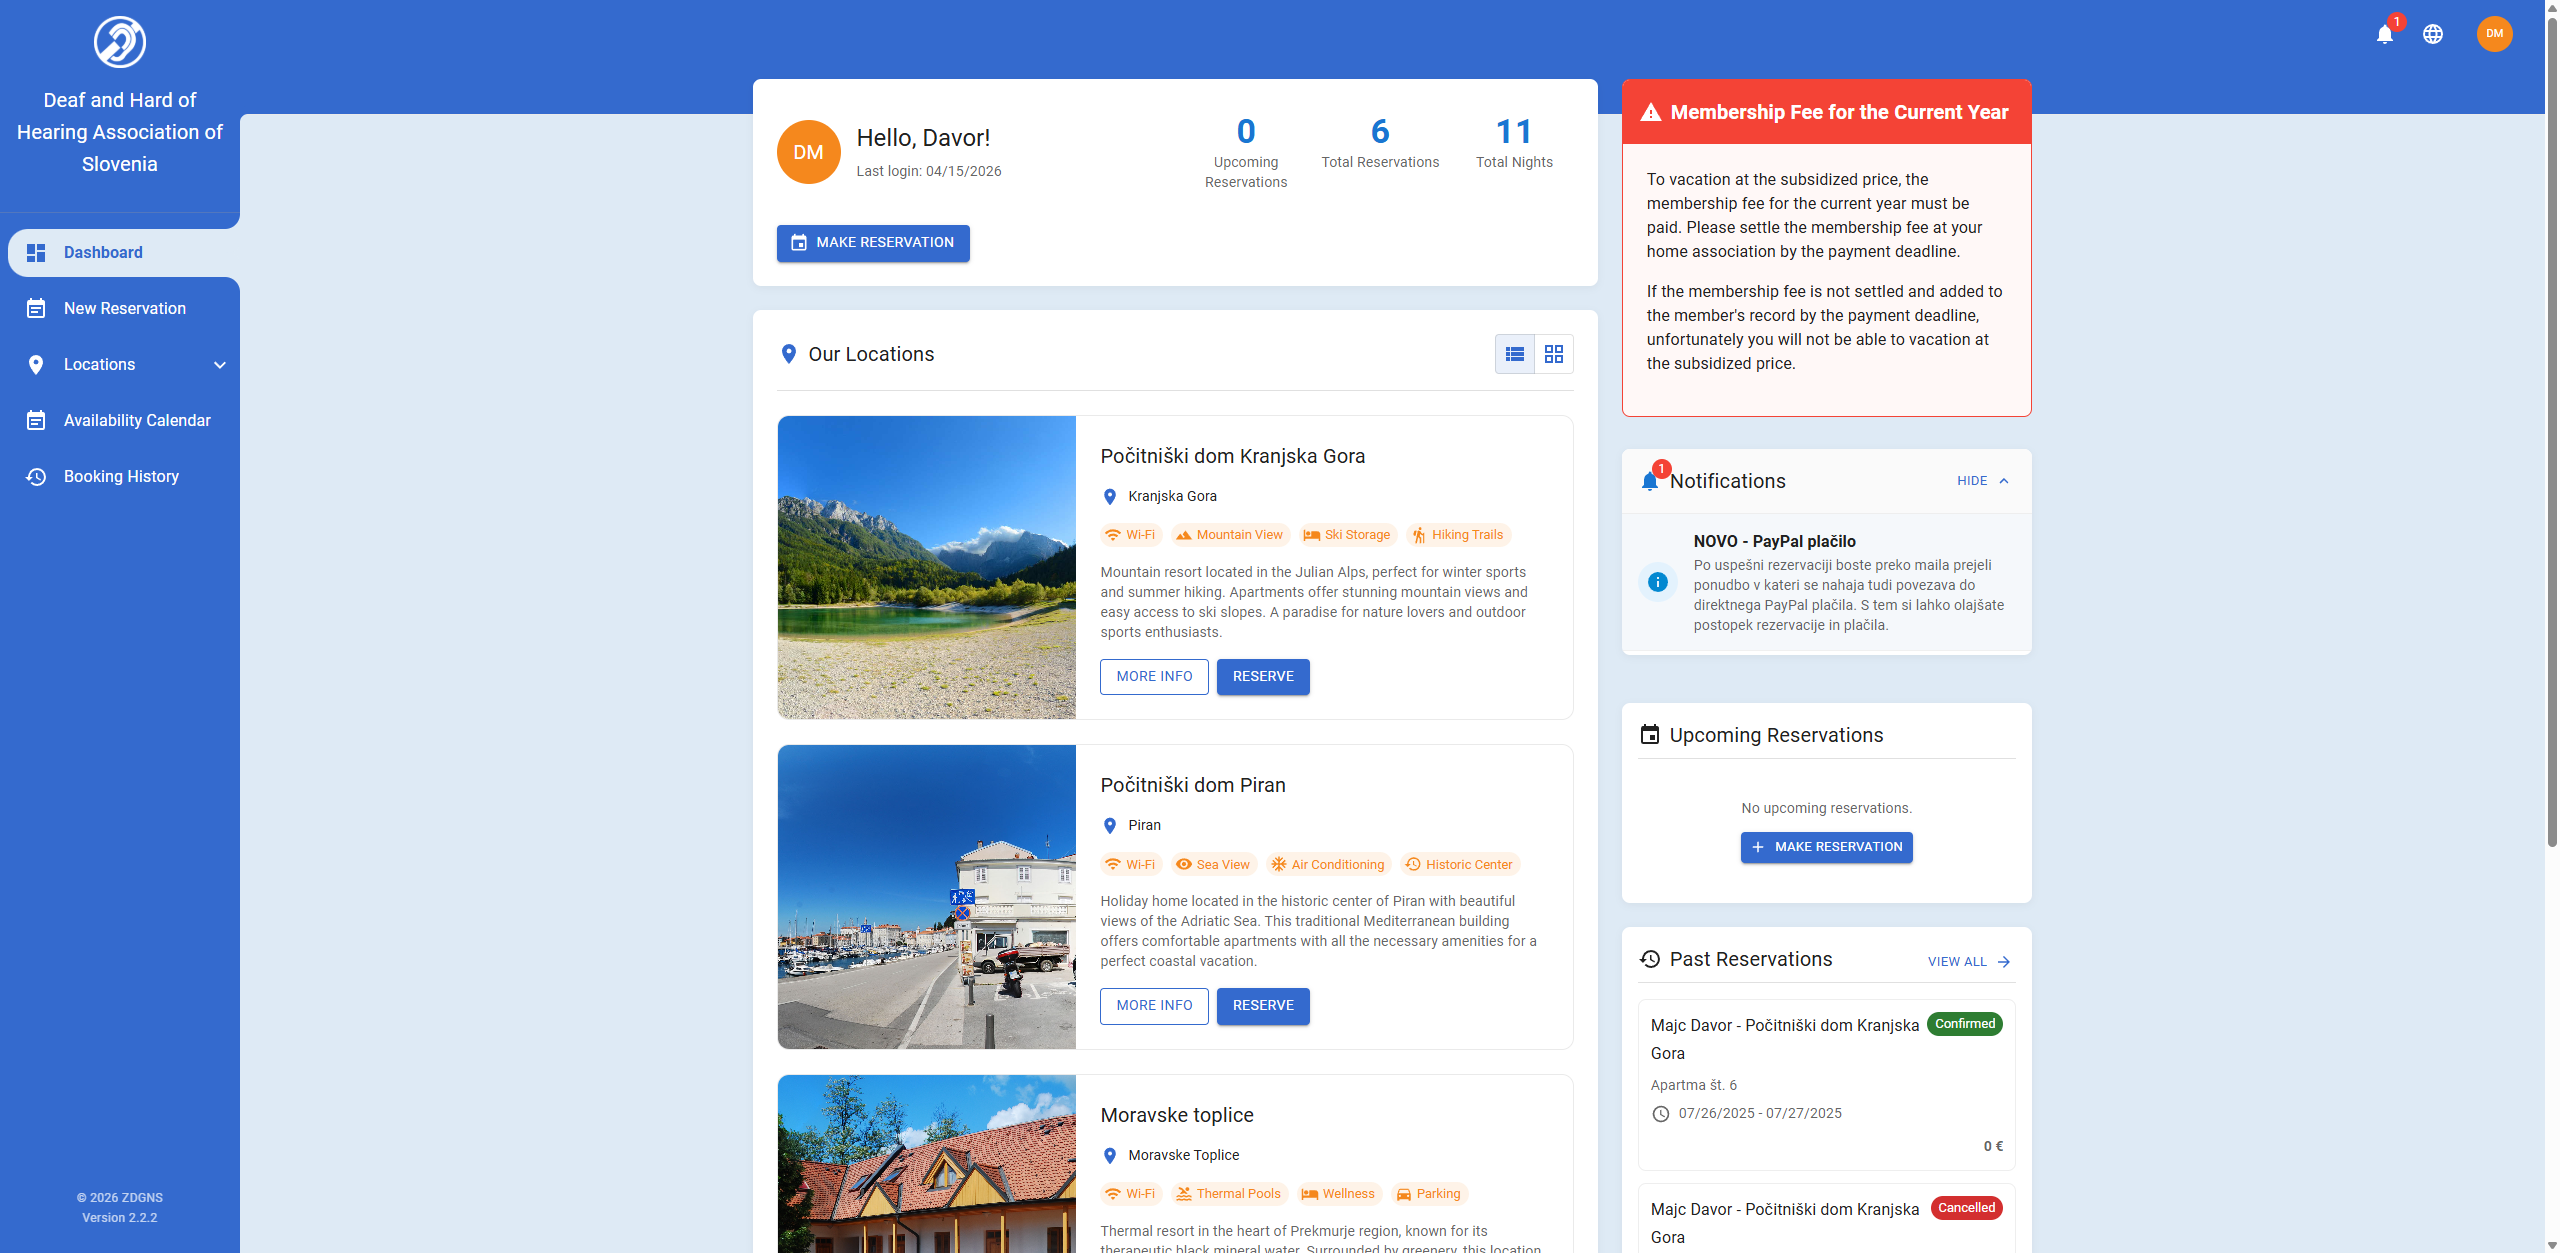This screenshot has width=2560, height=1253.
Task: Open the notifications bell in header
Action: point(2385,34)
